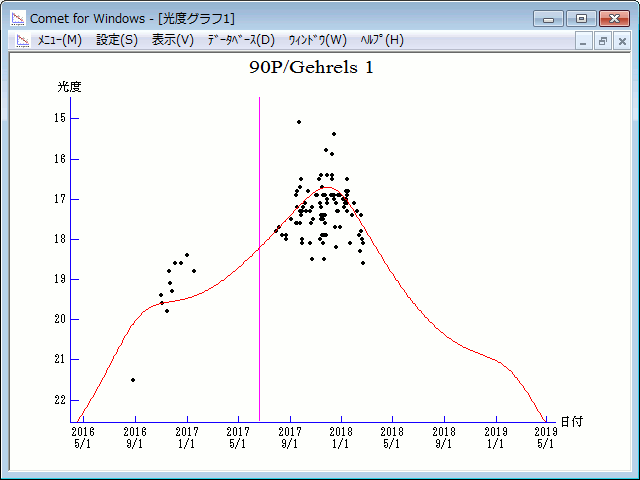Click the brightest data point near magnitude 15

[x=299, y=122]
